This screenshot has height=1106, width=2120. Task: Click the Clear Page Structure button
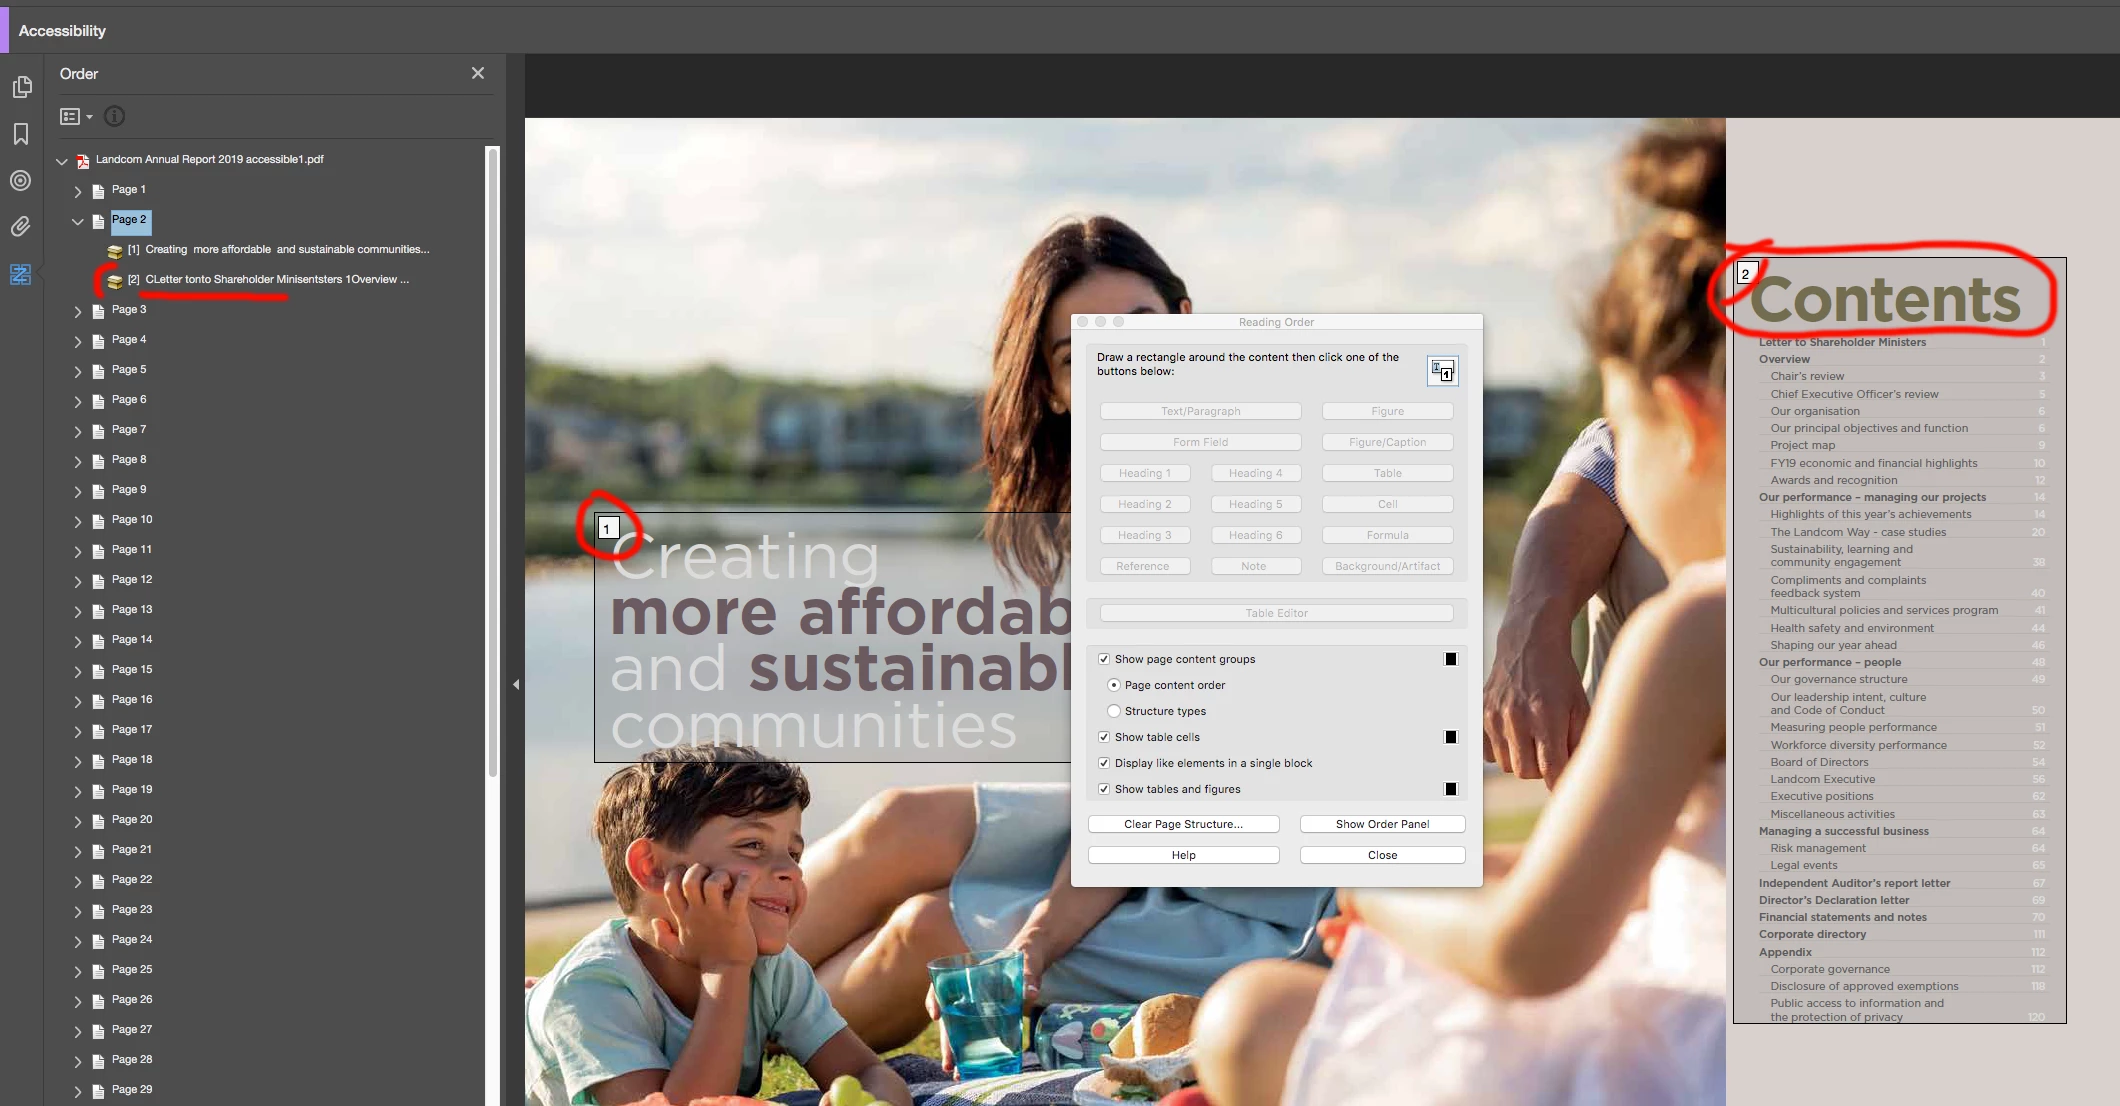1183,824
